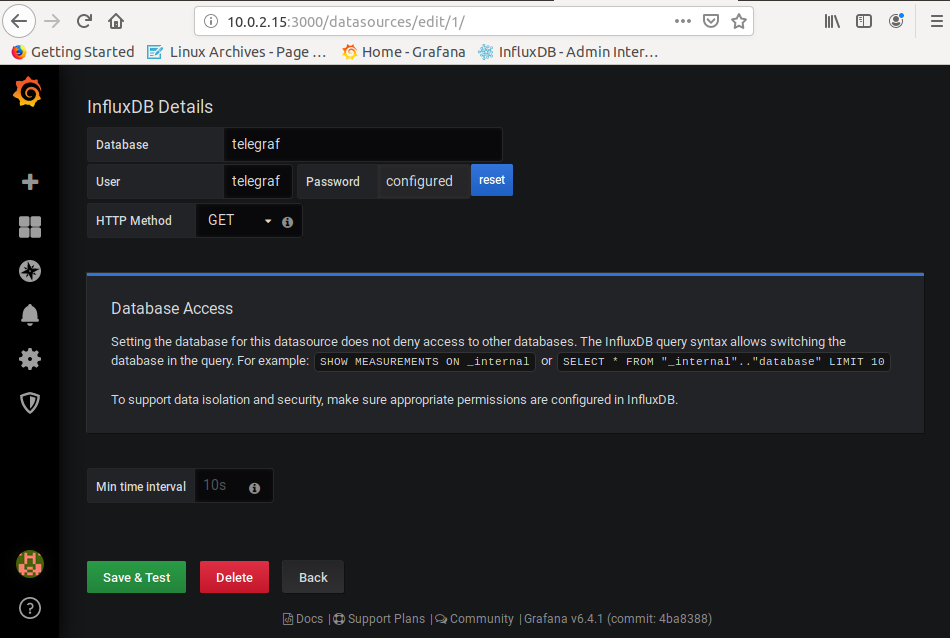Click the Grafana v6.4.1 version text
The image size is (950, 638).
tap(617, 619)
